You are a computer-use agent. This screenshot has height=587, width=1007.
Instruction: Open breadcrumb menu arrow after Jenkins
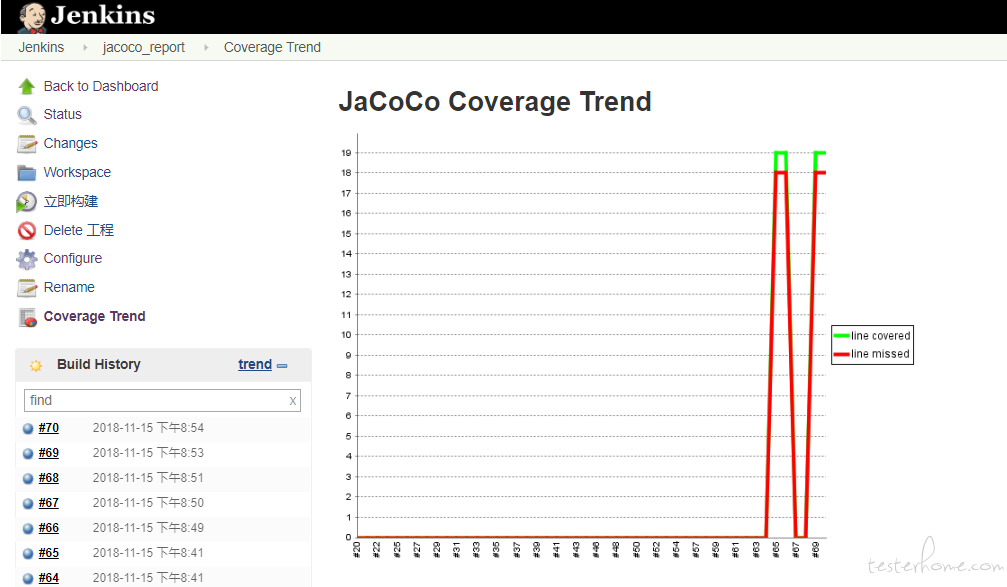pyautogui.click(x=85, y=48)
